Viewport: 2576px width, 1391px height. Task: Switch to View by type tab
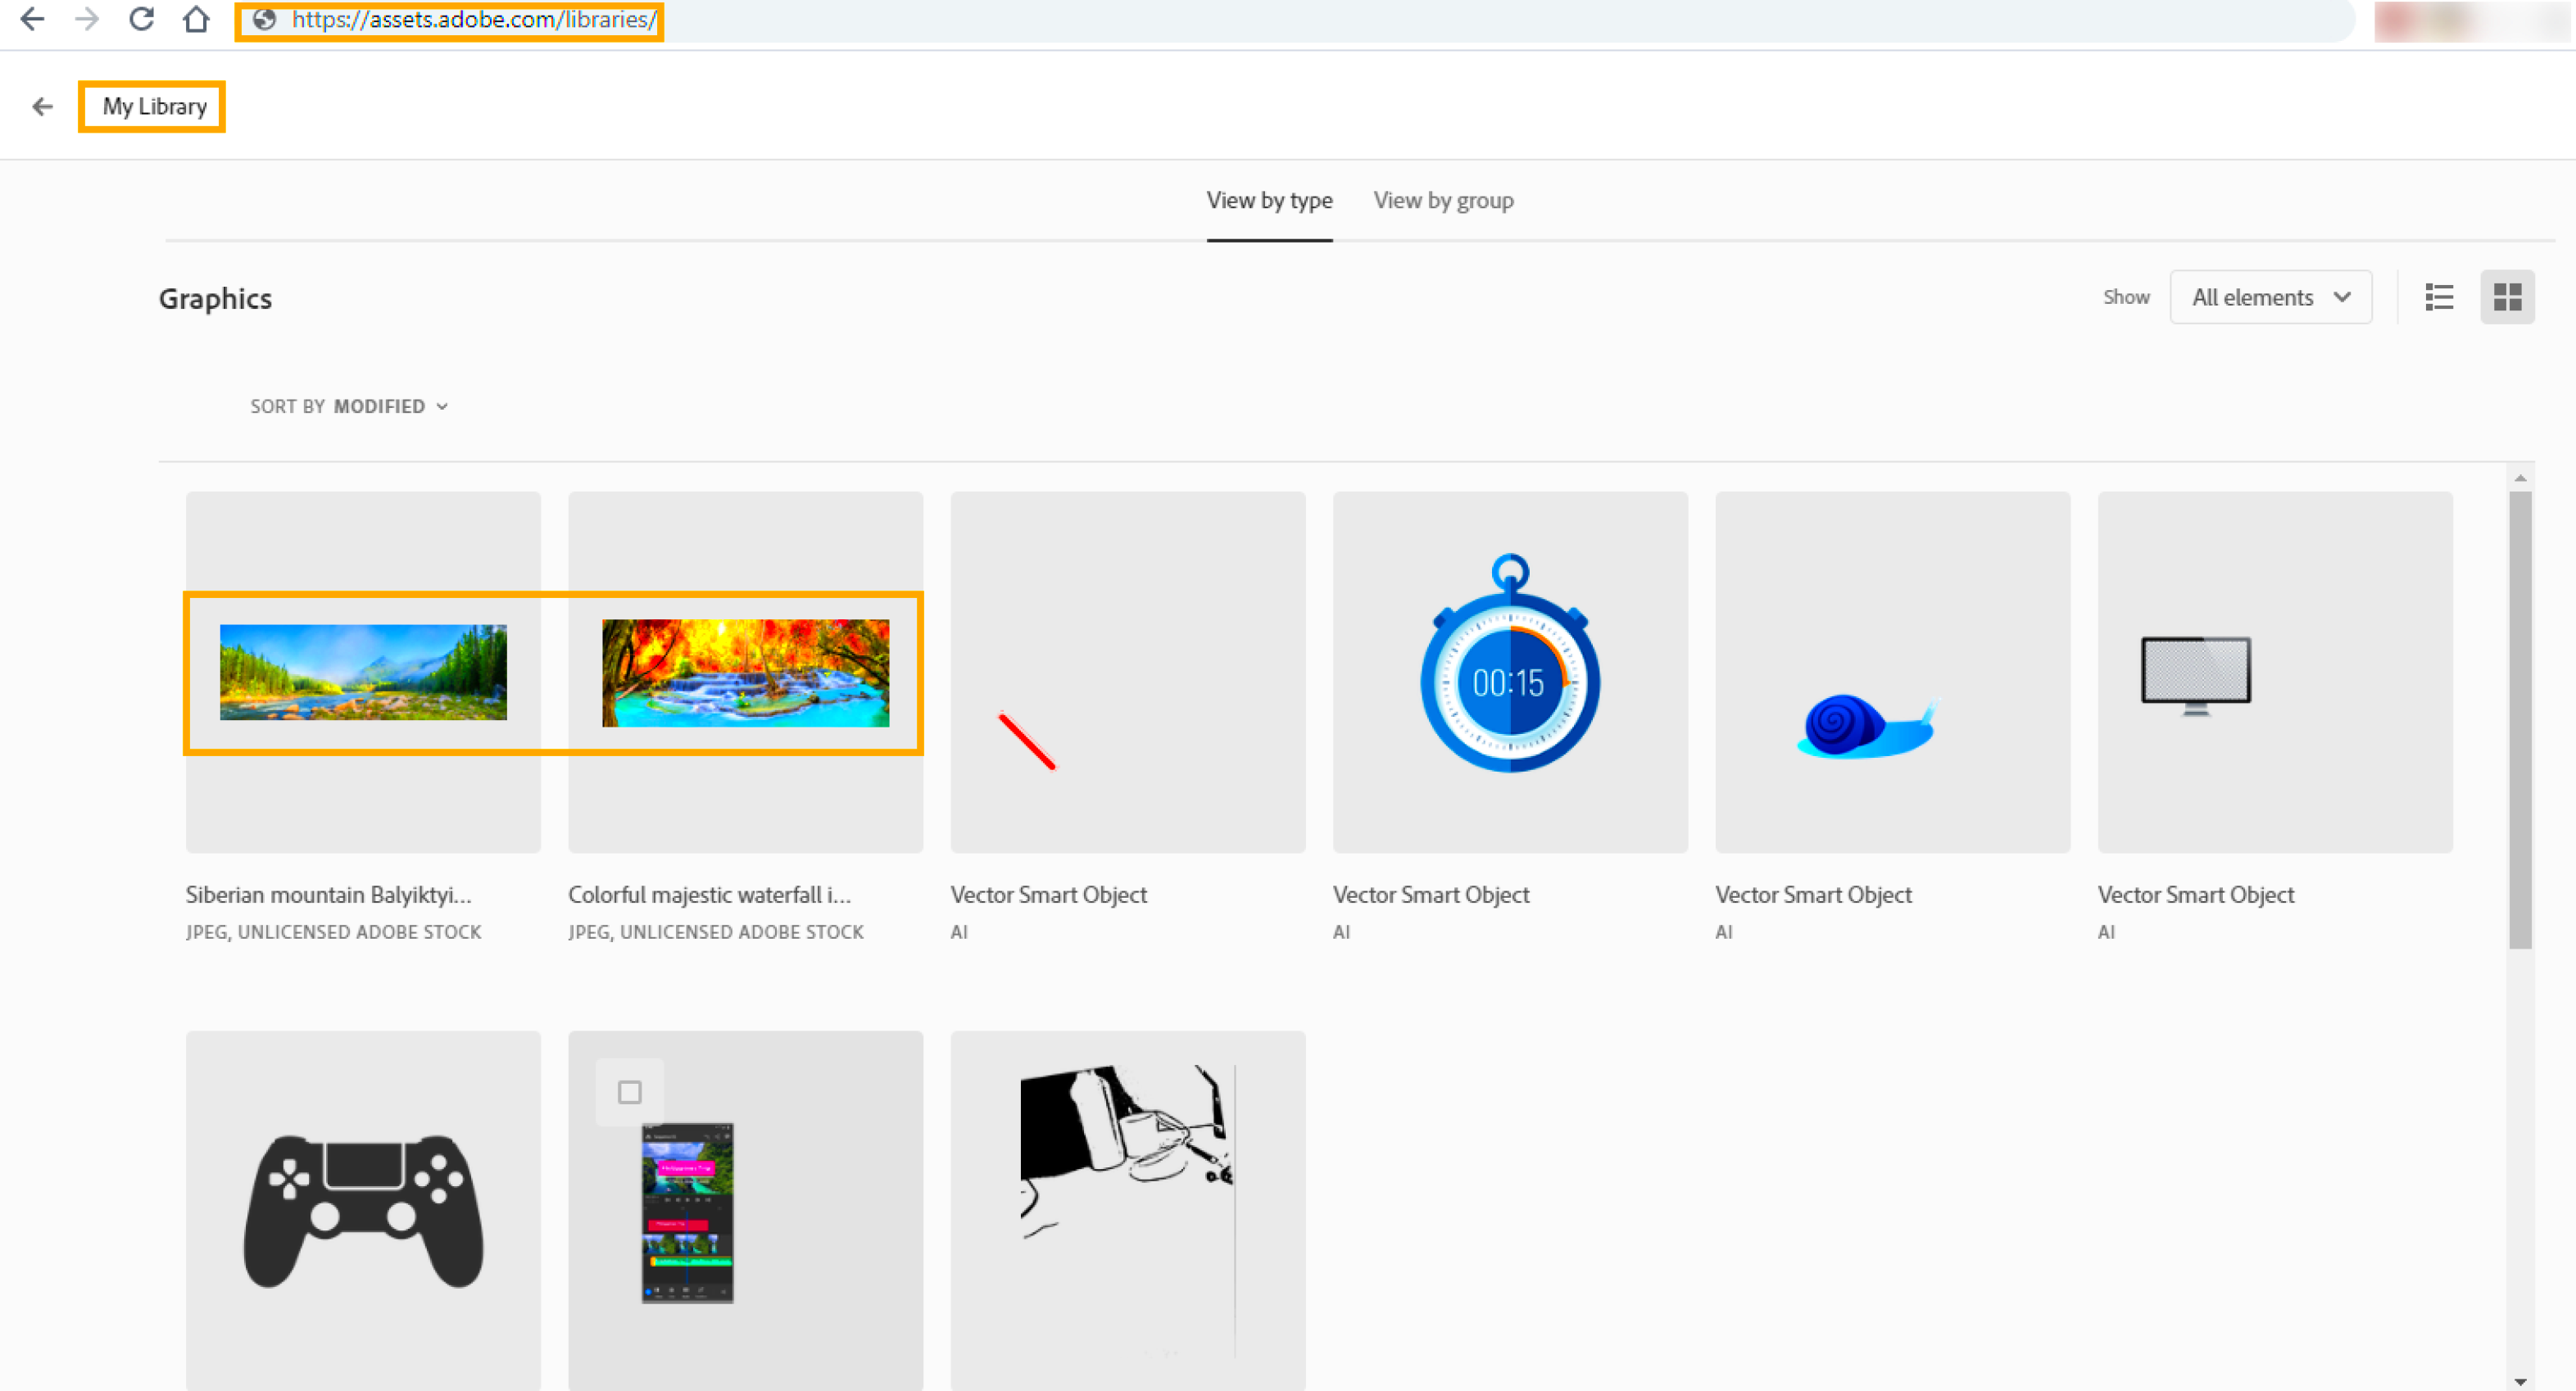[x=1268, y=201]
